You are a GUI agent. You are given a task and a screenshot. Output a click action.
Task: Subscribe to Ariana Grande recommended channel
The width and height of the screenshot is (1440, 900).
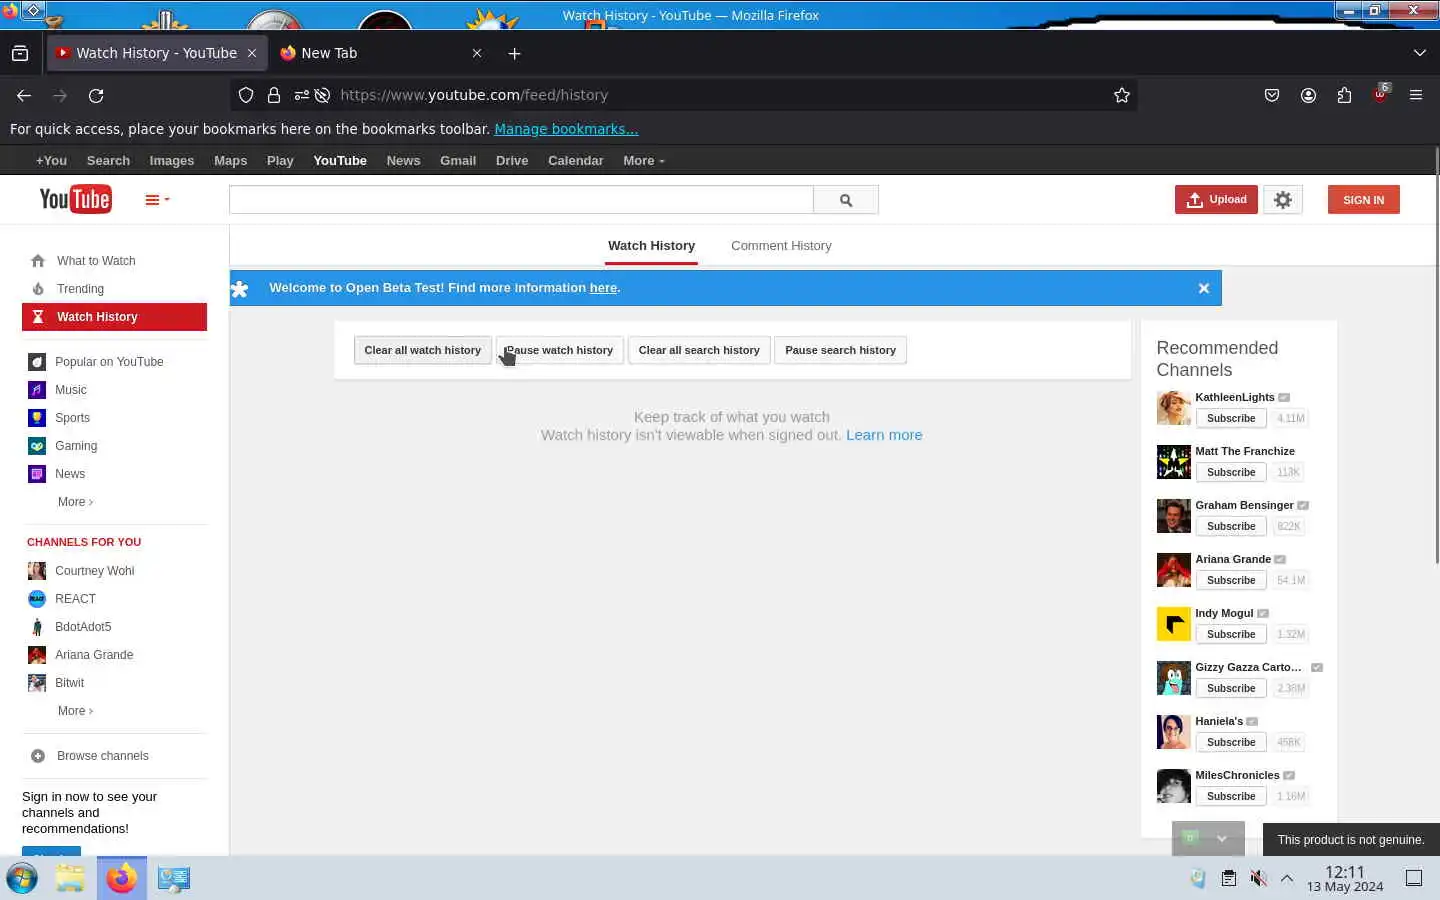[1231, 580]
